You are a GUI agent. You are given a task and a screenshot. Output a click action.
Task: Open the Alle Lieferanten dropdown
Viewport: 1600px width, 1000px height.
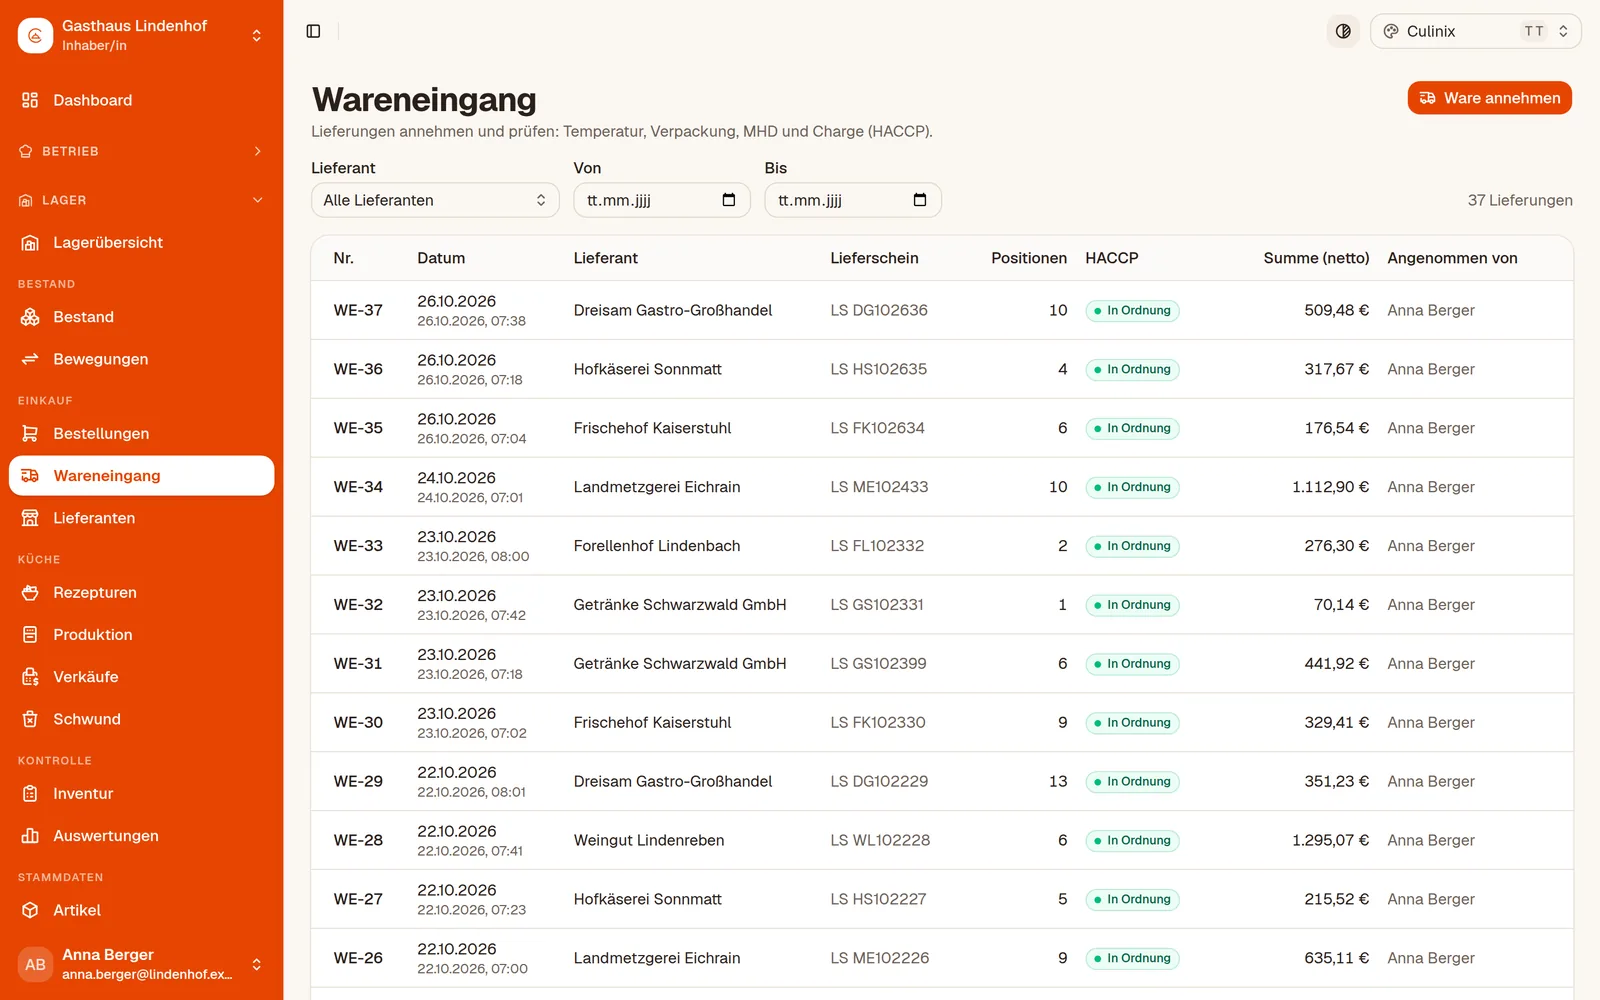point(435,200)
